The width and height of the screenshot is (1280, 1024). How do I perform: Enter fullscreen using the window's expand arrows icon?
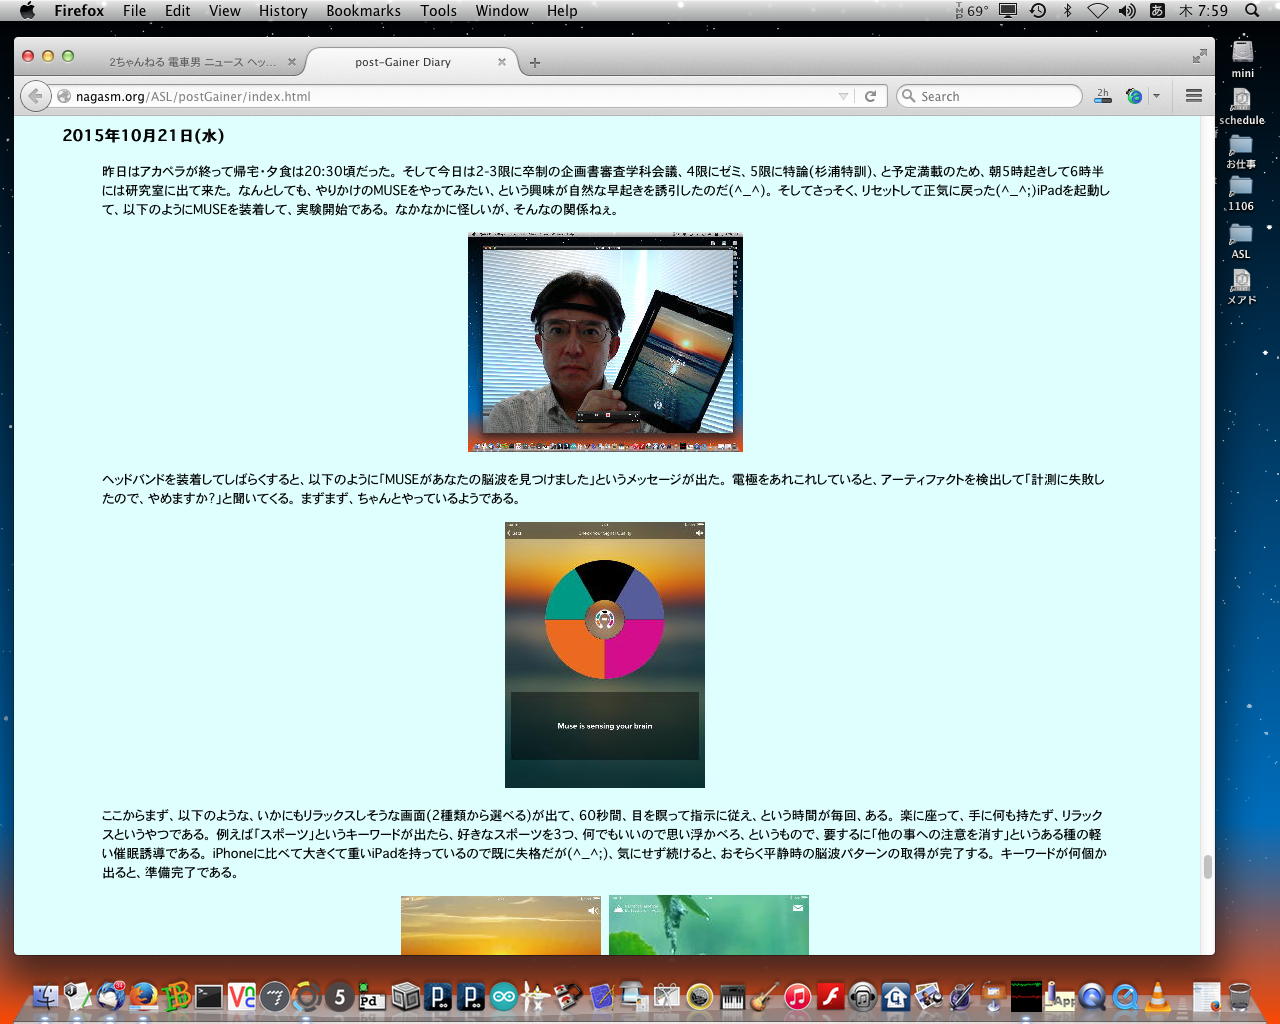tap(1199, 56)
